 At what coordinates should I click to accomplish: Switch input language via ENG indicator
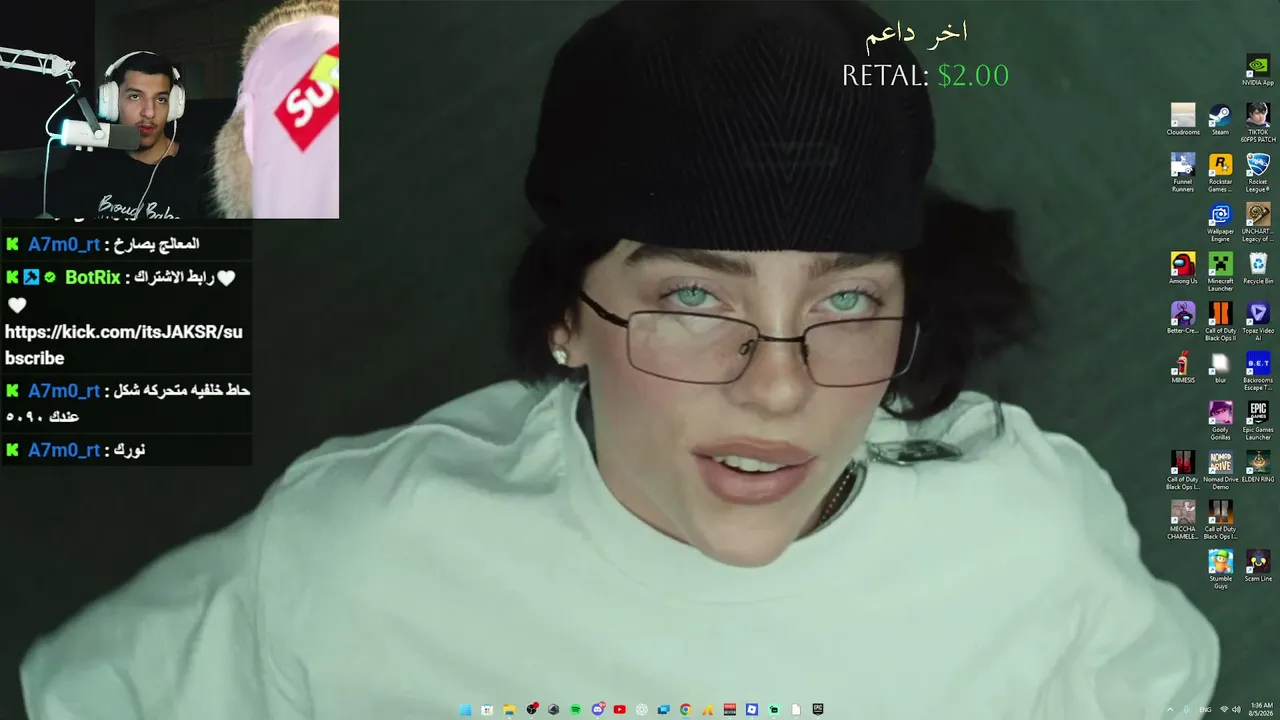pos(1205,710)
